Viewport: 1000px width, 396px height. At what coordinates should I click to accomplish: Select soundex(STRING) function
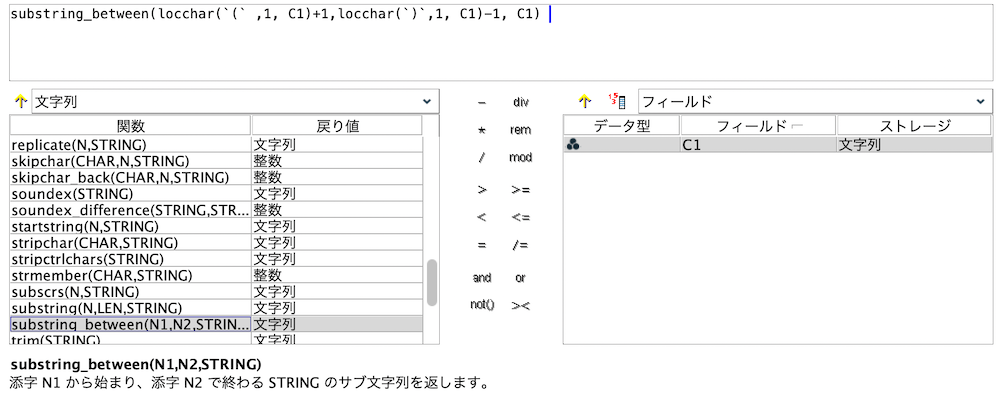tap(131, 194)
